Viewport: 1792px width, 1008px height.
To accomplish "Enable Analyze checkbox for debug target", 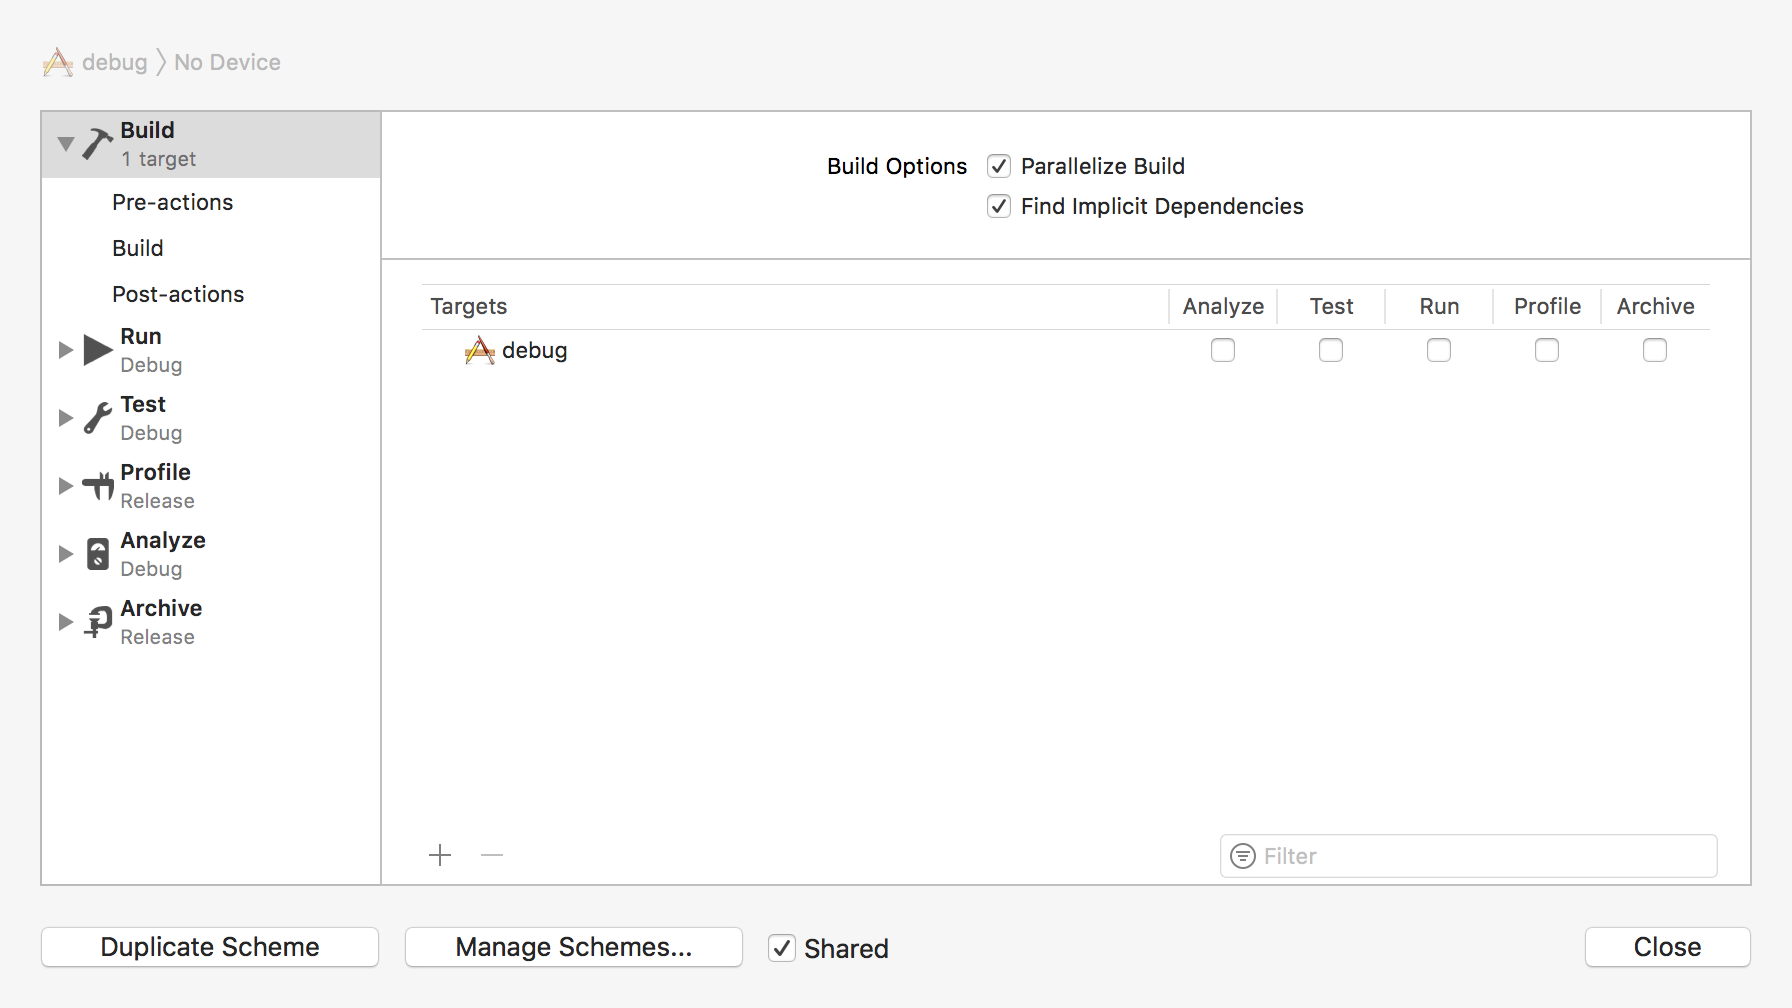I will 1223,350.
